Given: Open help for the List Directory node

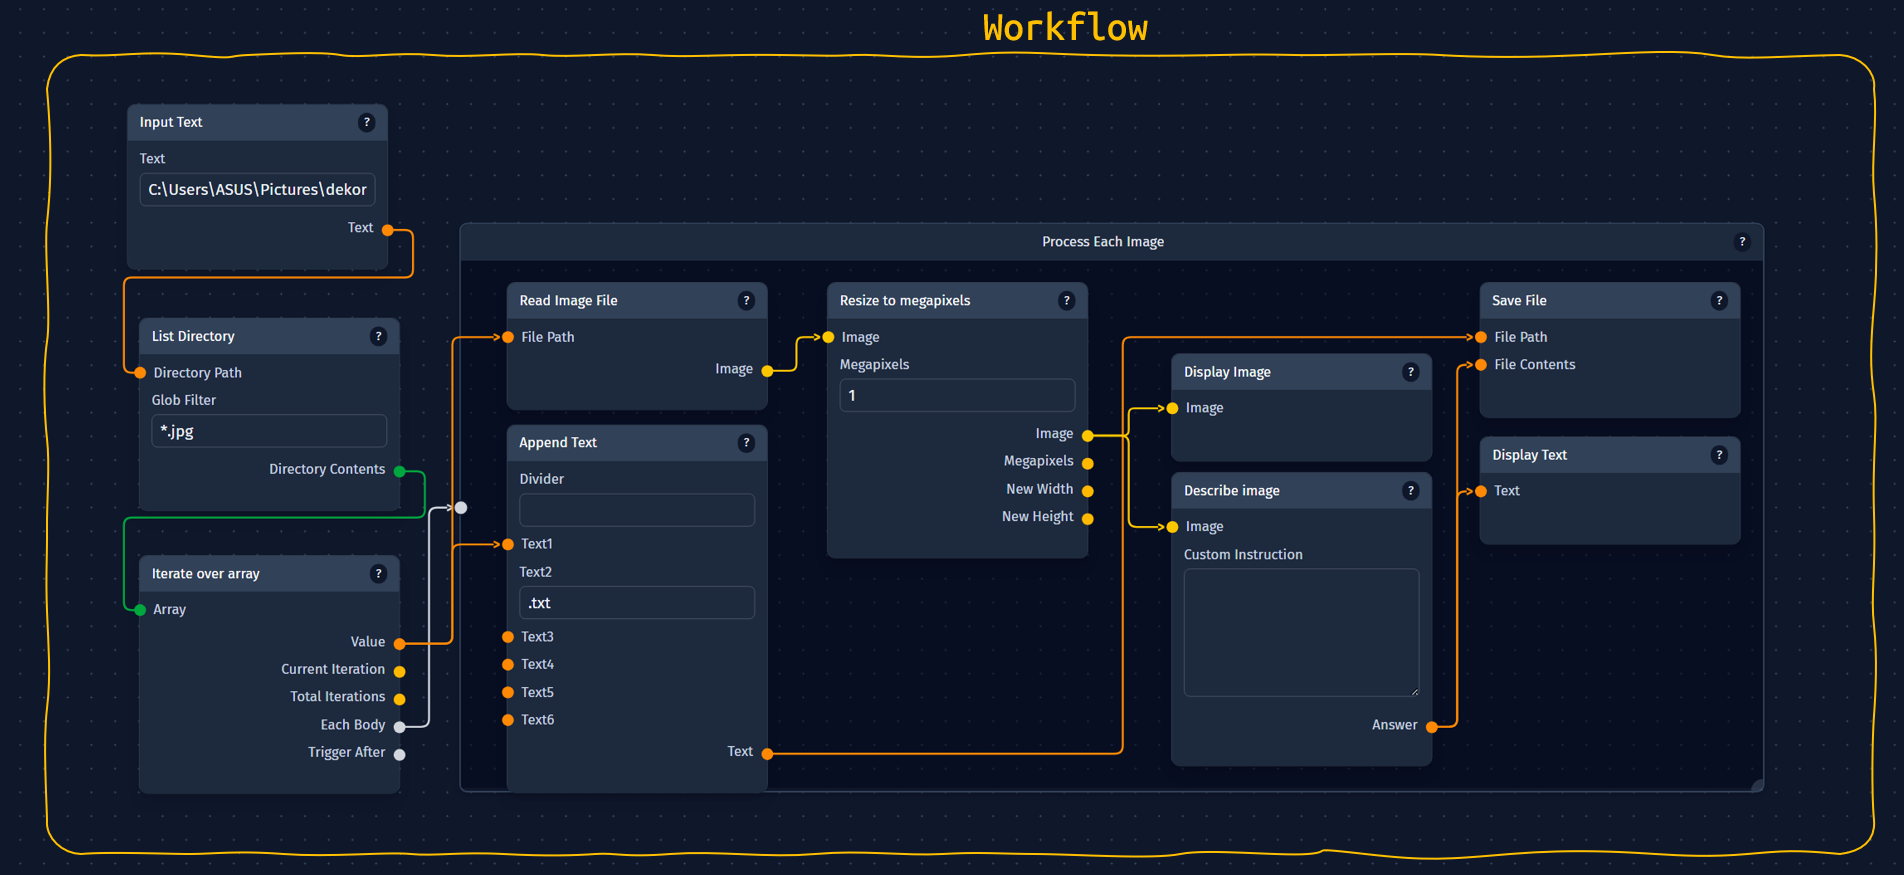Looking at the screenshot, I should coord(378,336).
